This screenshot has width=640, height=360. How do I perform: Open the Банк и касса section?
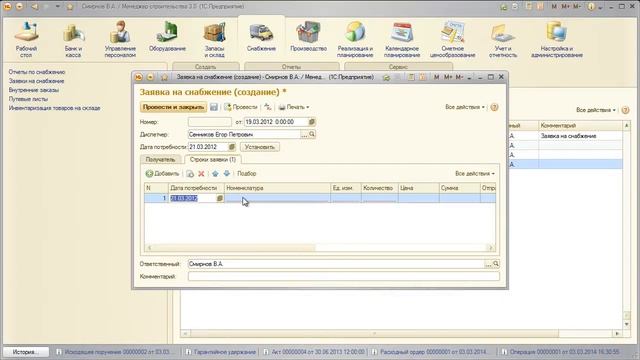[x=73, y=40]
